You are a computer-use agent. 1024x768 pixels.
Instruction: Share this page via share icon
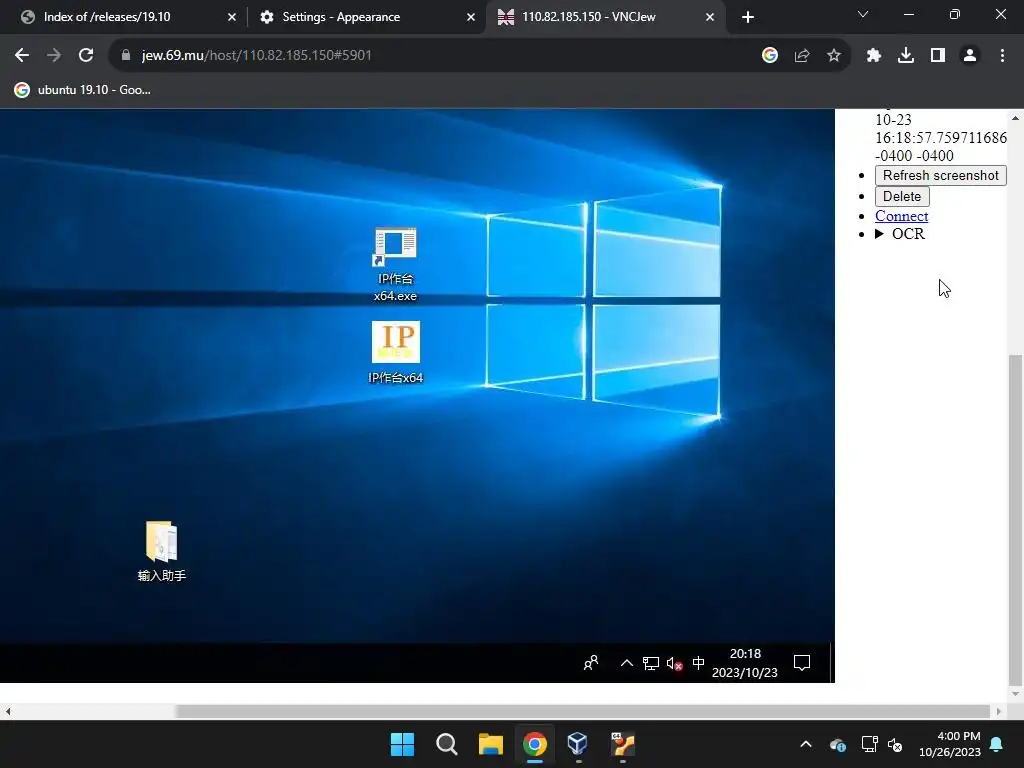pos(802,56)
